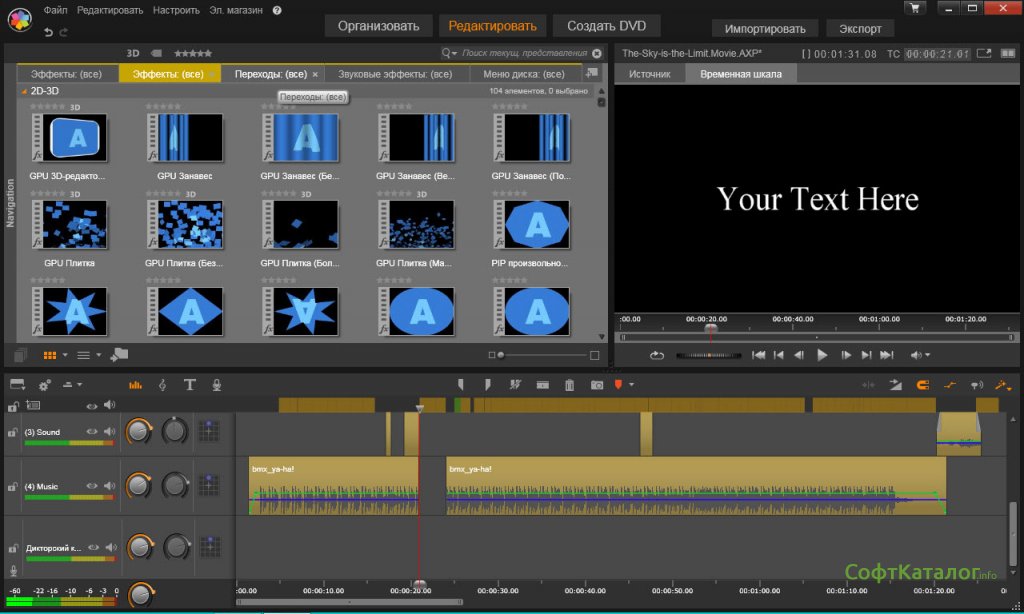Screen dimensions: 1024x614
Task: Mute the Music track speaker
Action: 109,486
